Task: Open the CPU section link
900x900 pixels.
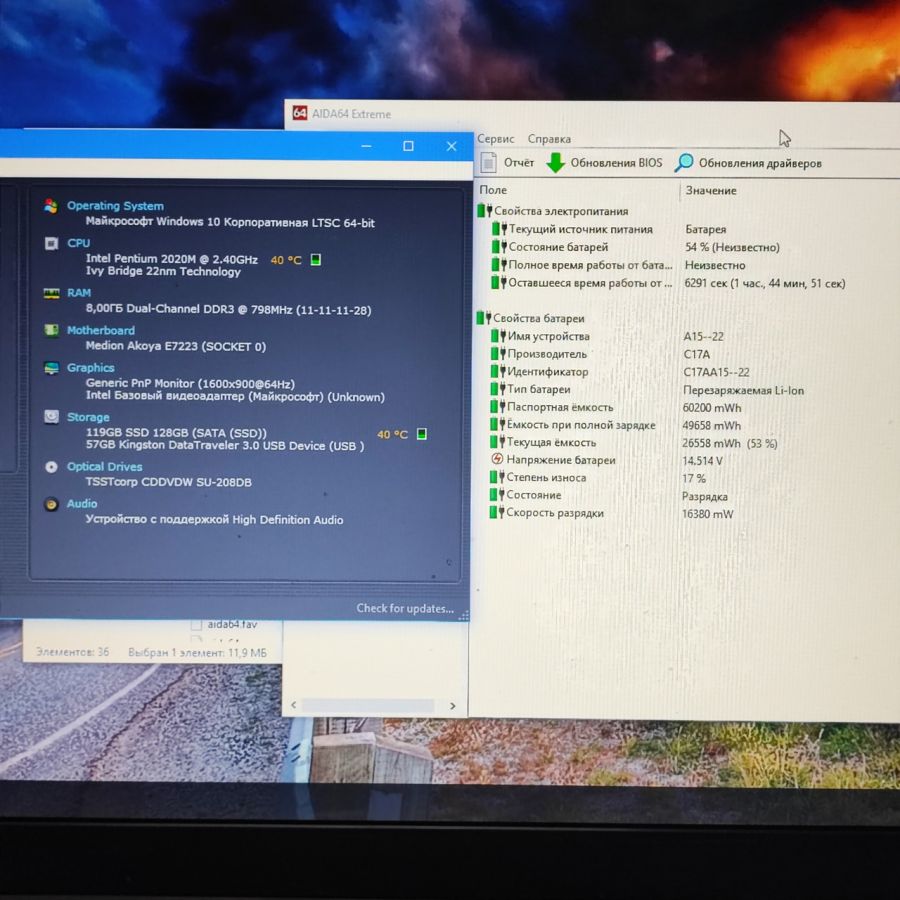Action: 79,243
